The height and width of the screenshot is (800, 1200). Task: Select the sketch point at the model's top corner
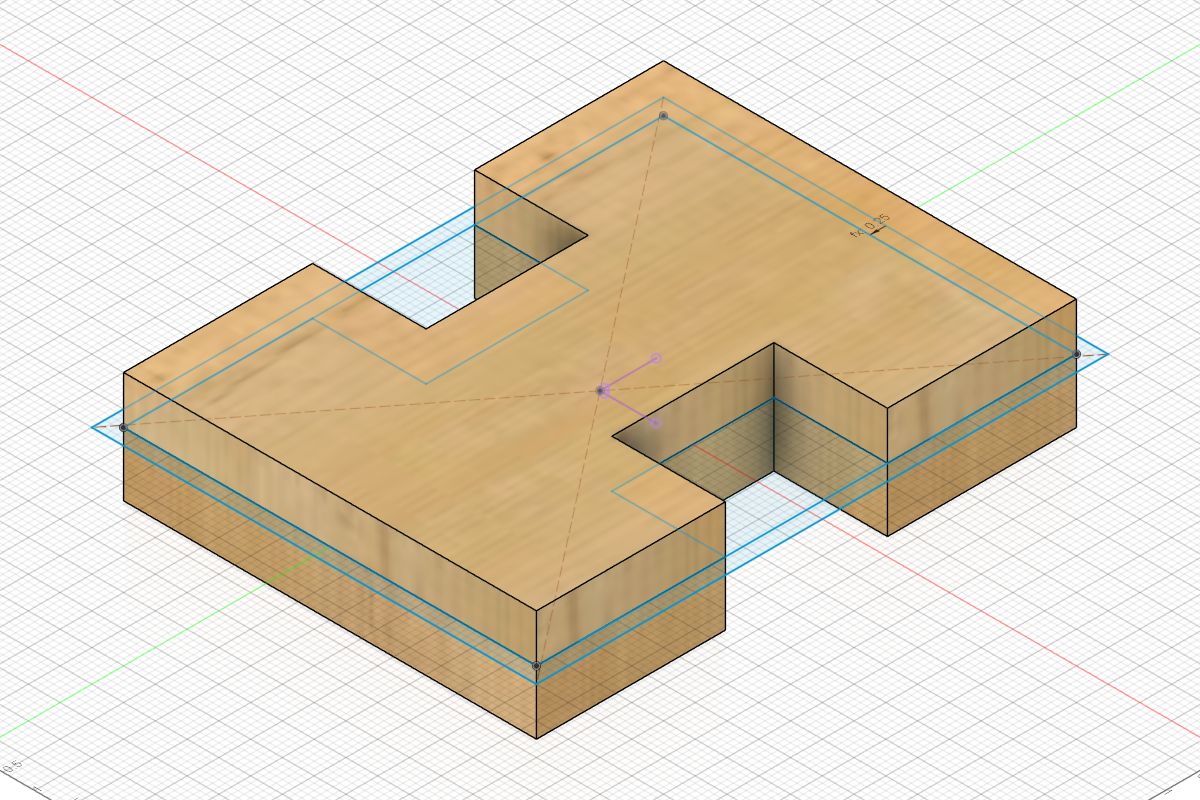coord(663,116)
